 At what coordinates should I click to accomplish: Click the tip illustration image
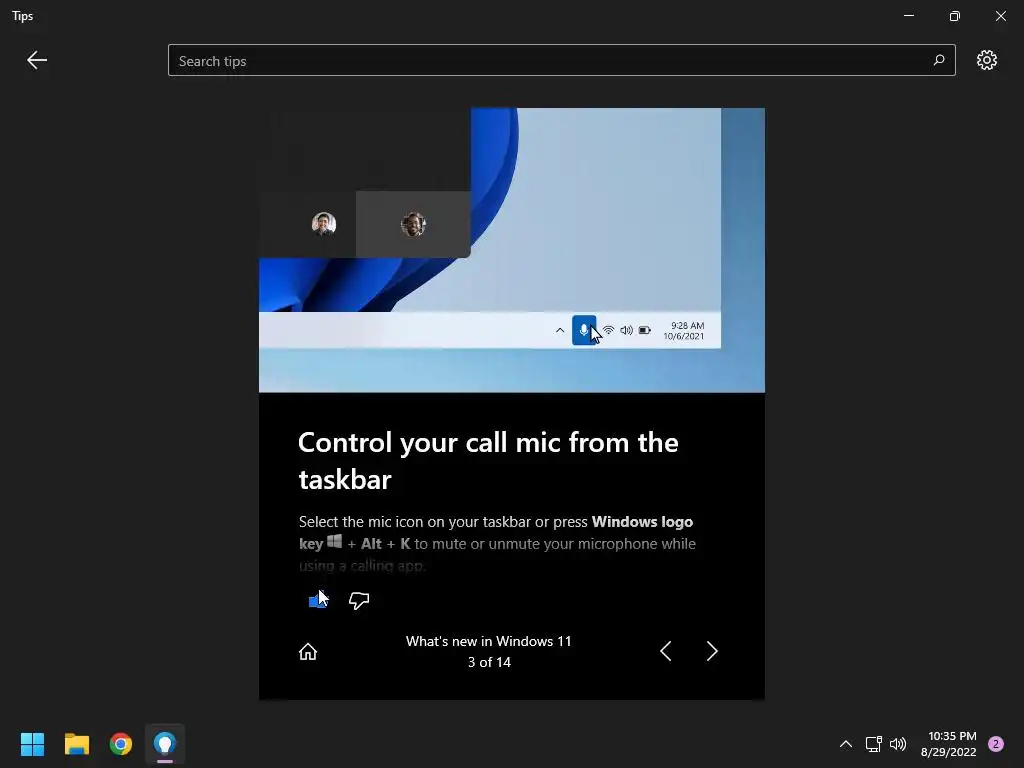coord(512,250)
